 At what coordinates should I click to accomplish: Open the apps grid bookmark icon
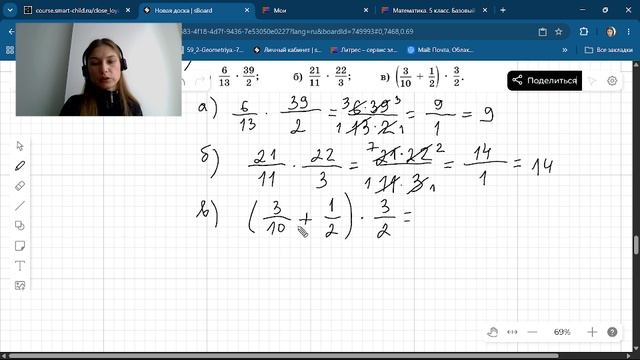pos(10,50)
